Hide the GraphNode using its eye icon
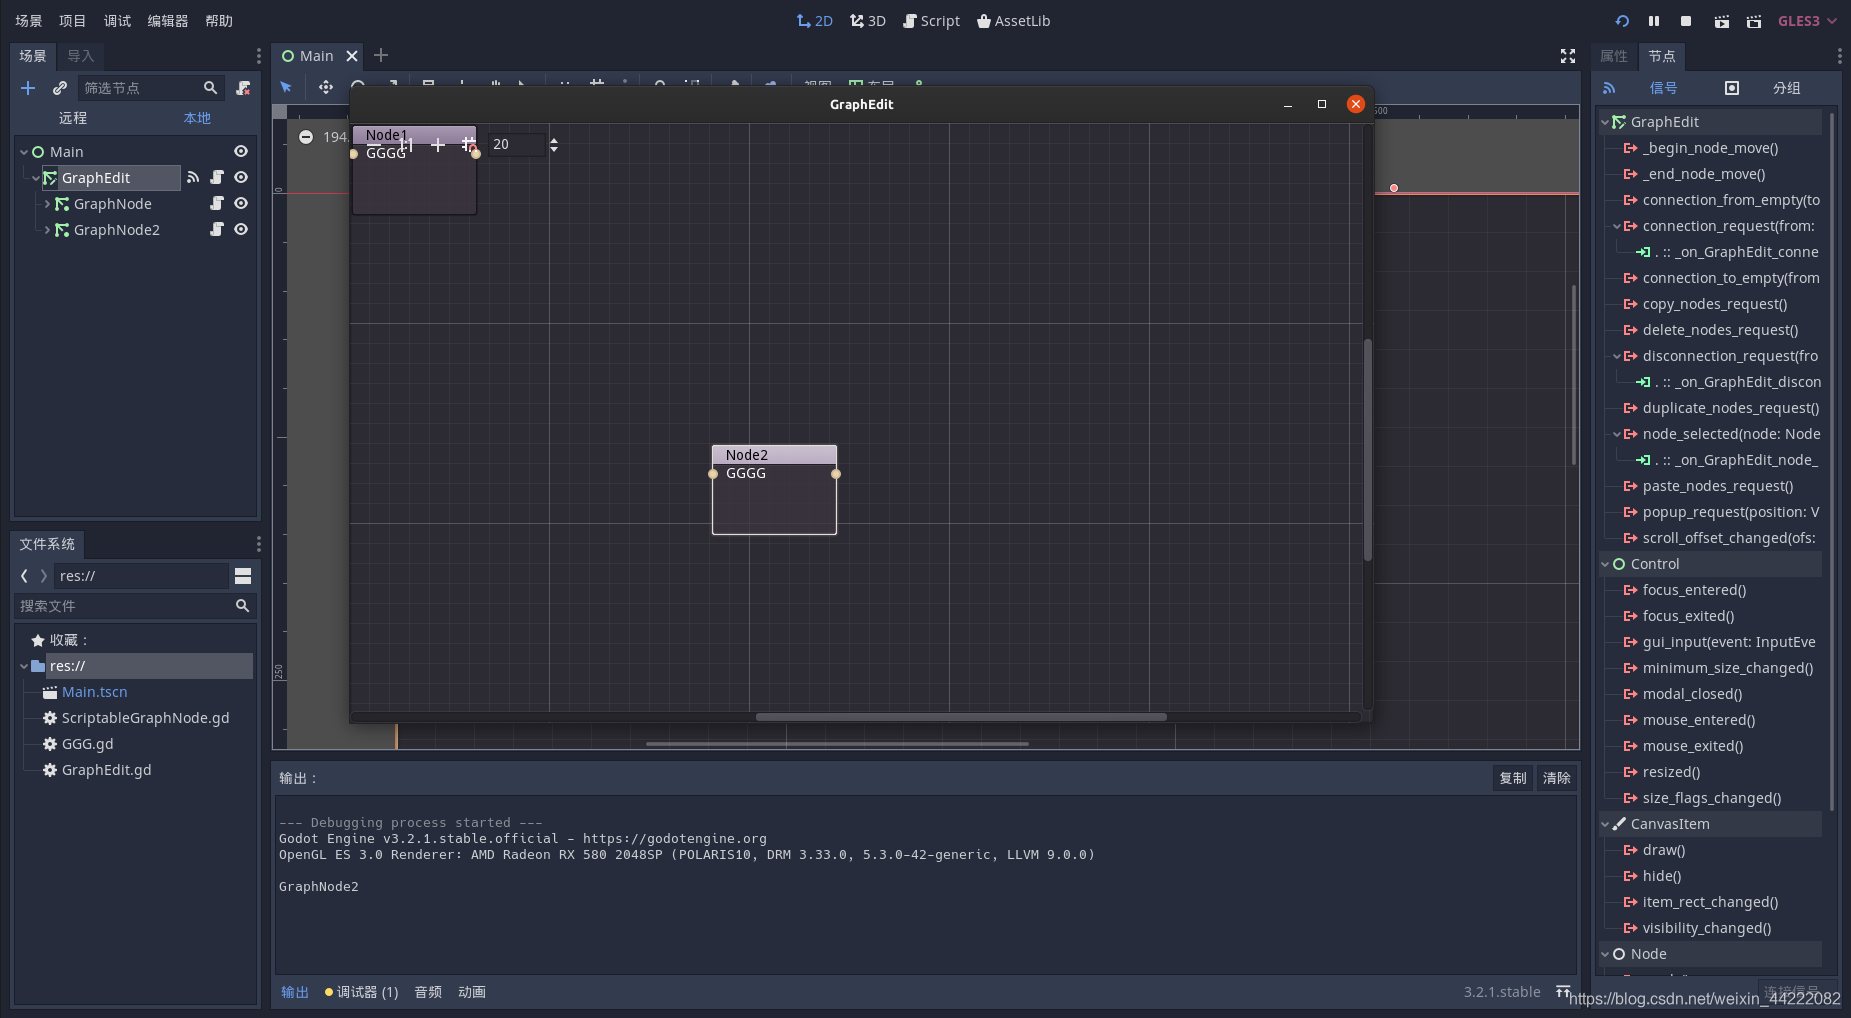 (x=241, y=203)
